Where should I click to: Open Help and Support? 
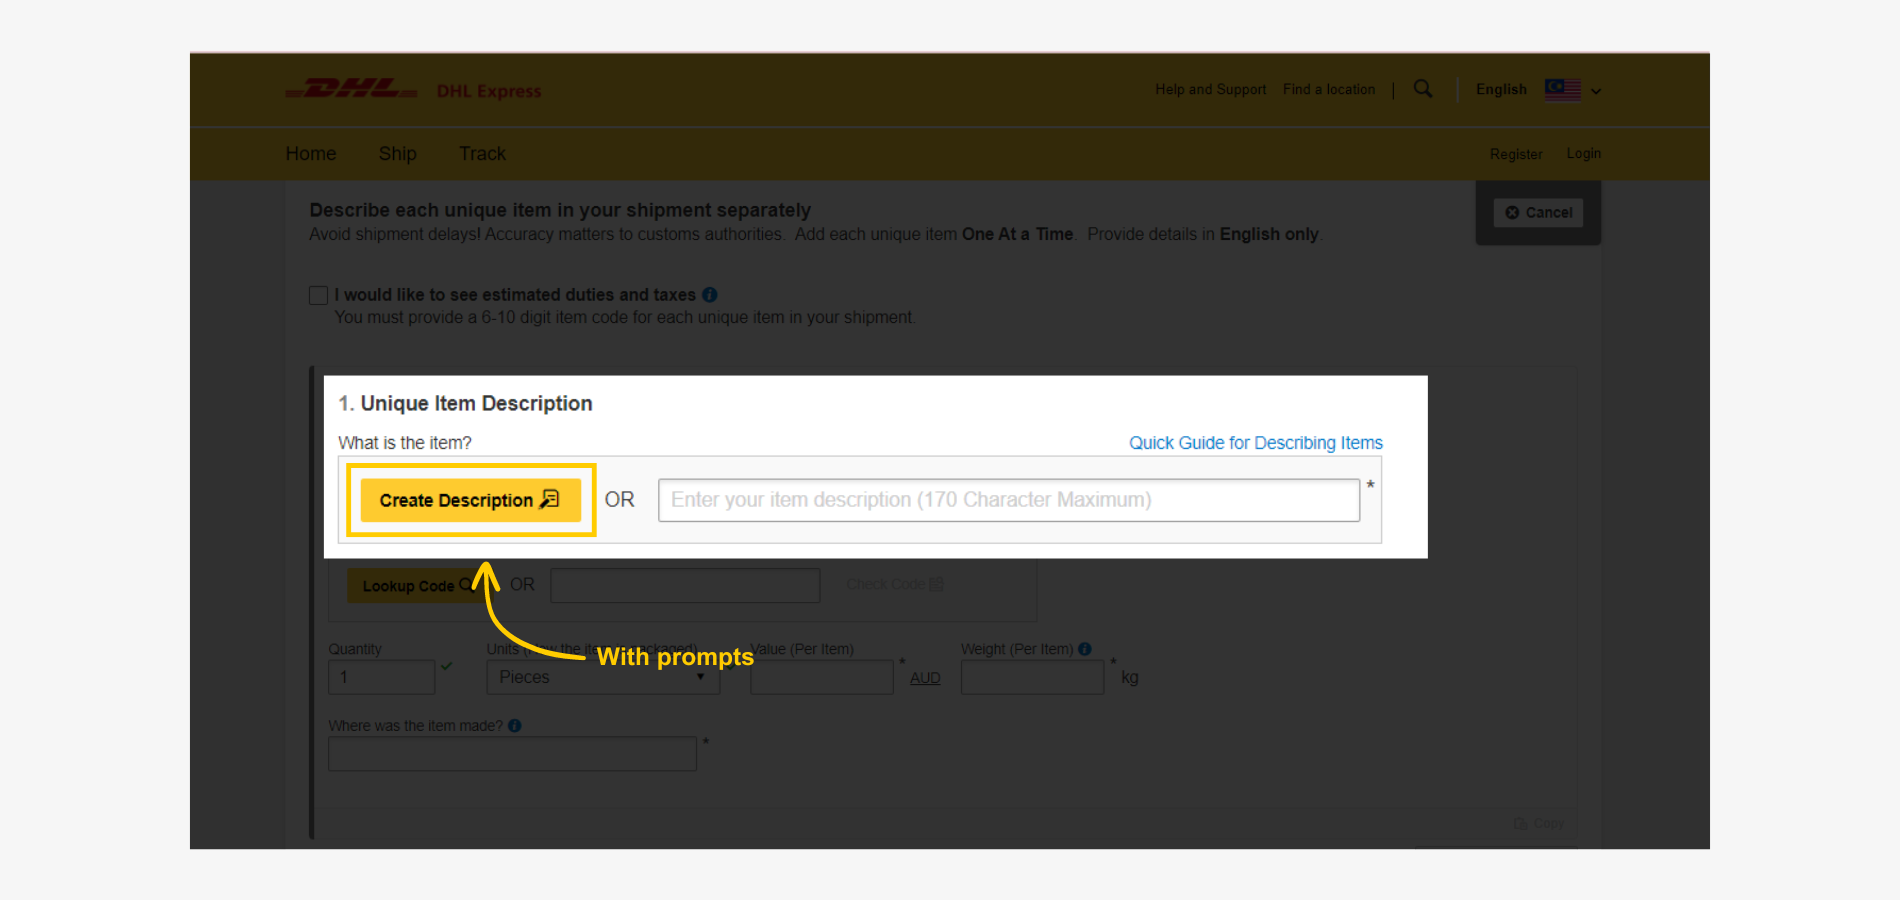pos(1210,89)
